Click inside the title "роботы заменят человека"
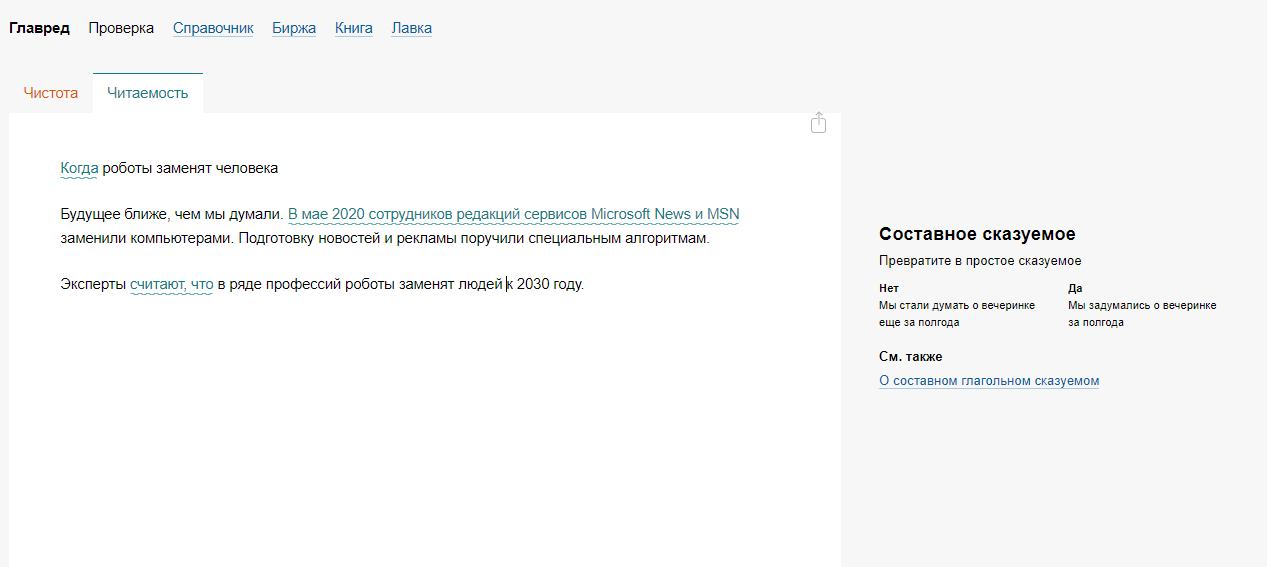 [190, 168]
